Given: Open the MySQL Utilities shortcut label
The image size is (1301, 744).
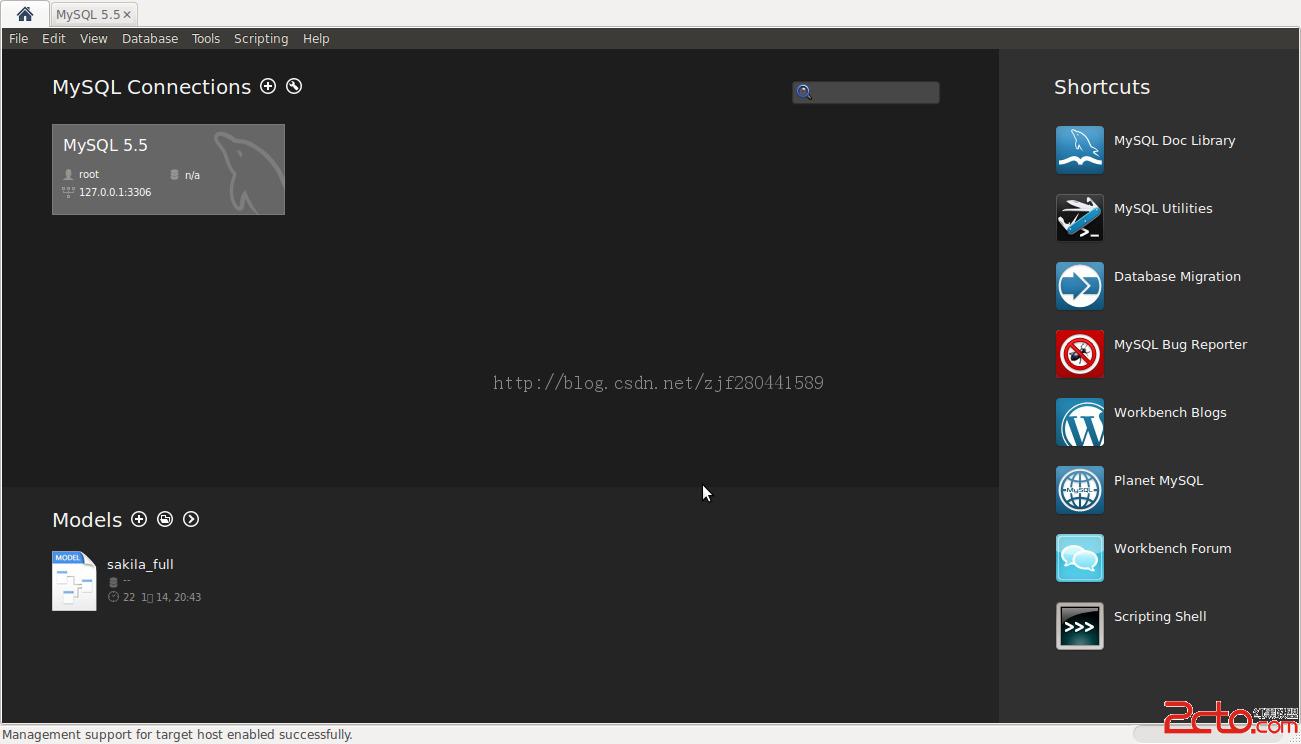Looking at the screenshot, I should coord(1163,208).
